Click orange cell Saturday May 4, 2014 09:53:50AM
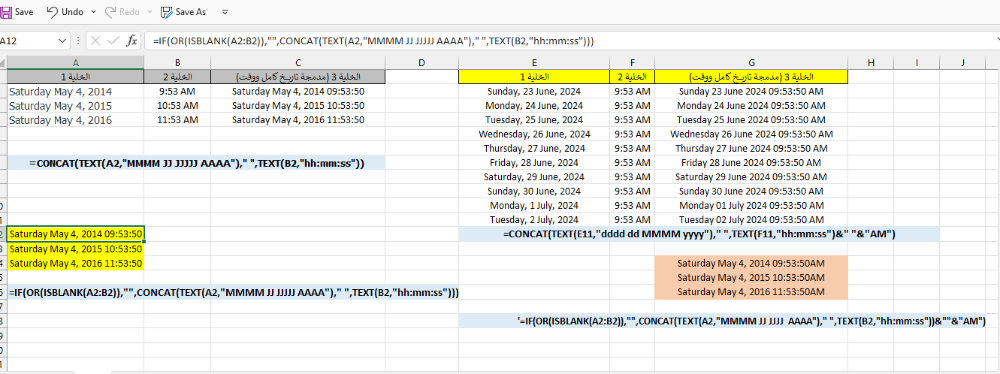 tap(751, 263)
